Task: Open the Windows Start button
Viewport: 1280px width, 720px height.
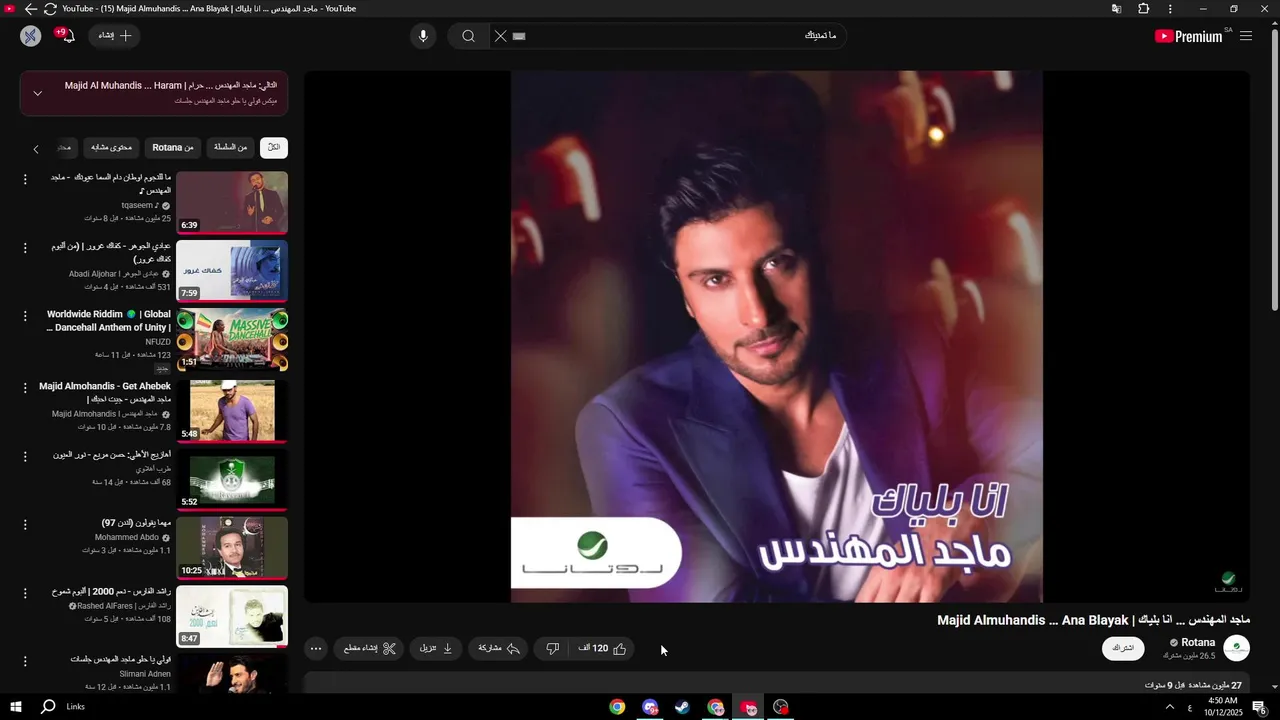Action: tap(16, 707)
